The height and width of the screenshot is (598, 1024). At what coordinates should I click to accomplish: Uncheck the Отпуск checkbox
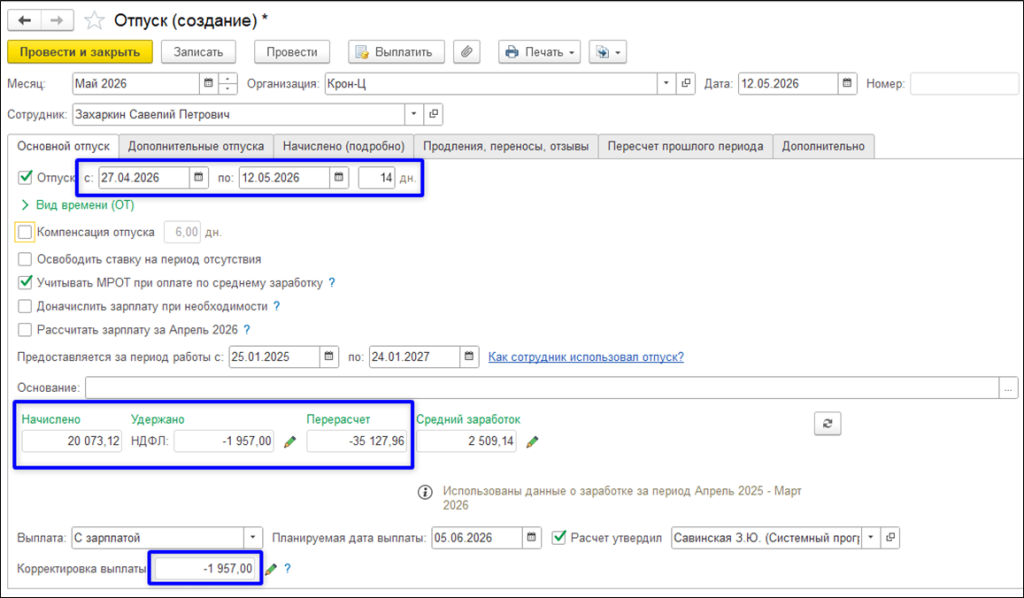click(x=25, y=178)
